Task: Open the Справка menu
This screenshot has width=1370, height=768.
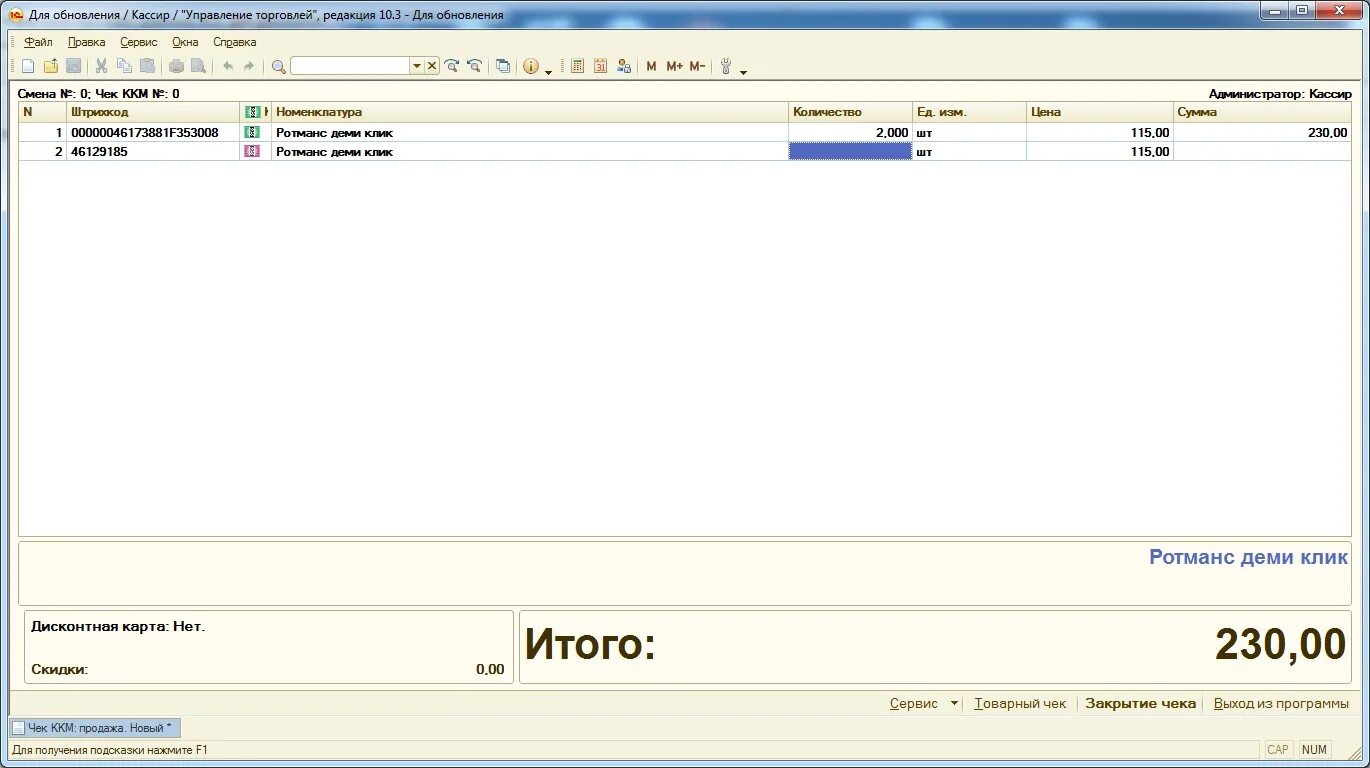Action: coord(235,42)
